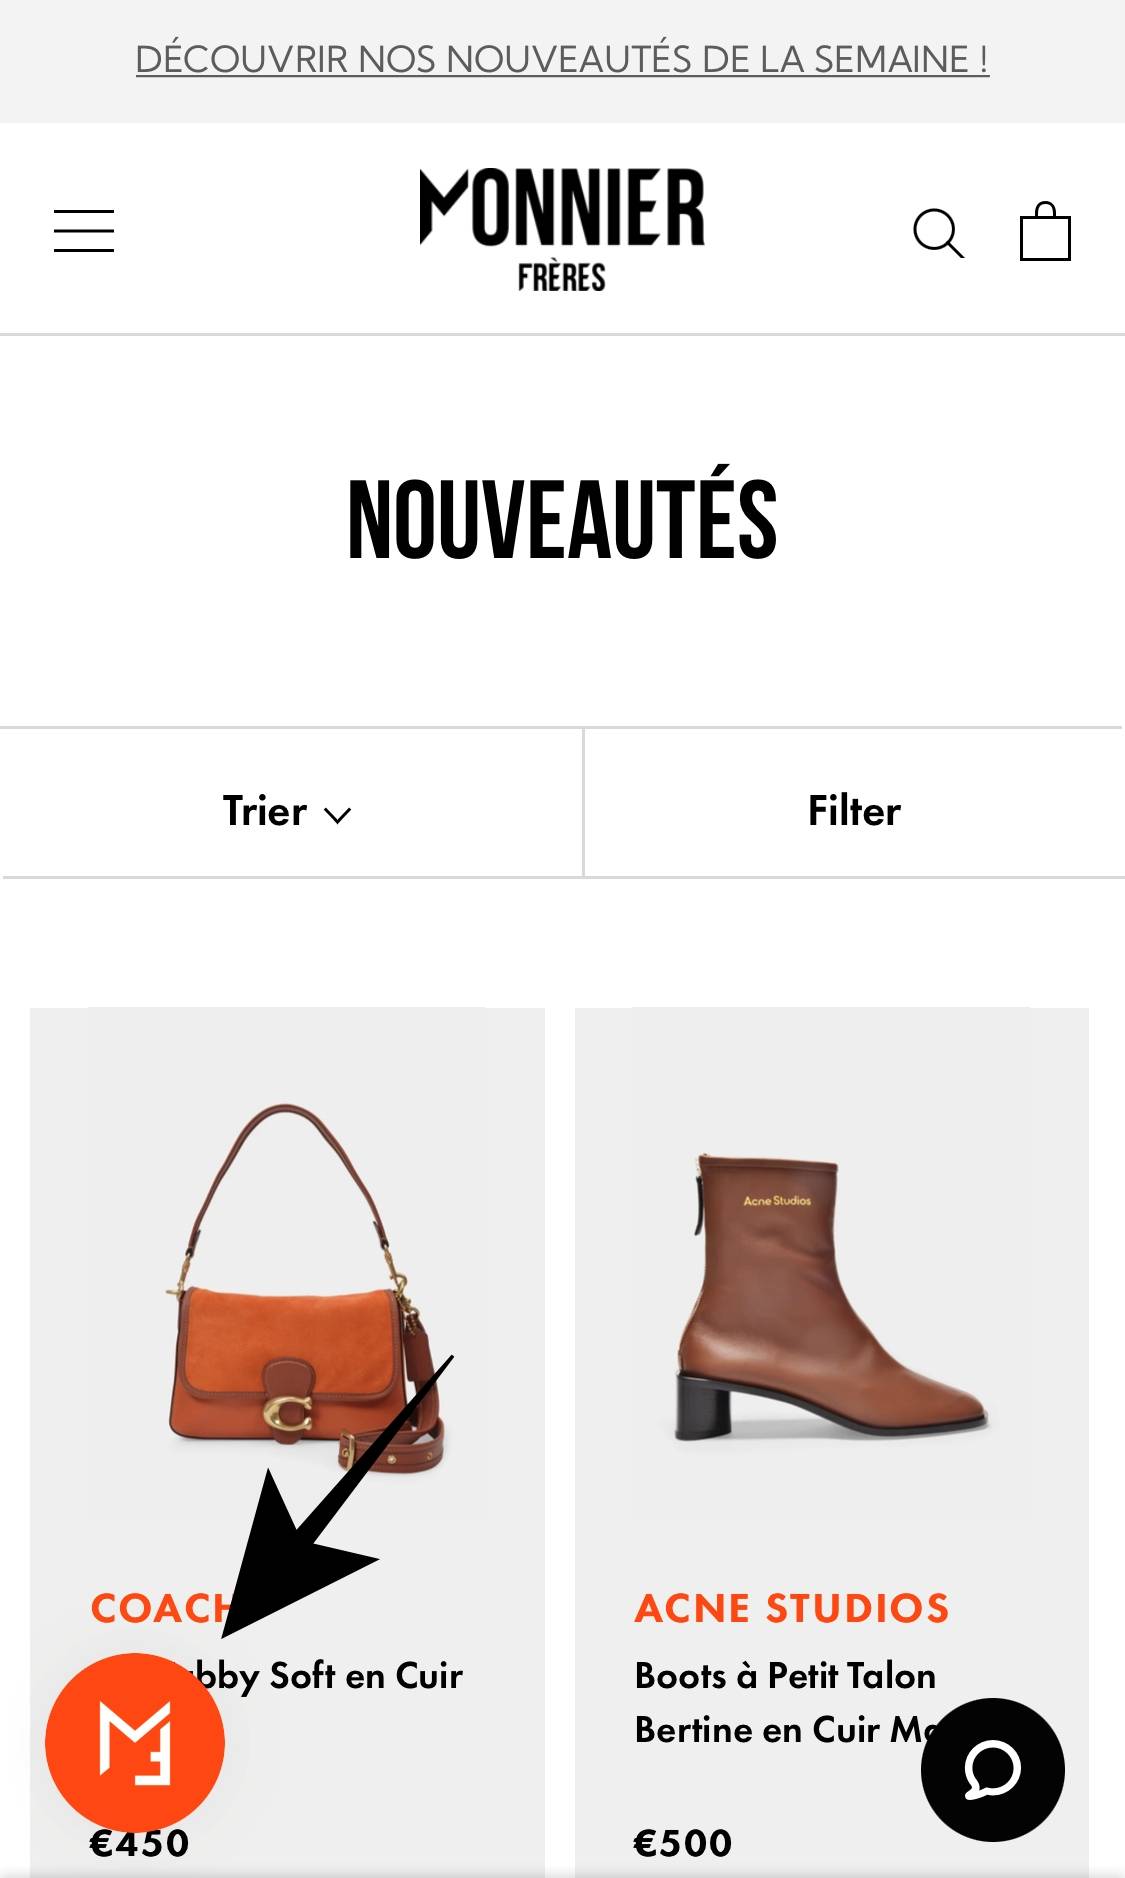The width and height of the screenshot is (1125, 1878).
Task: Select the COACH brand label
Action: click(160, 1608)
